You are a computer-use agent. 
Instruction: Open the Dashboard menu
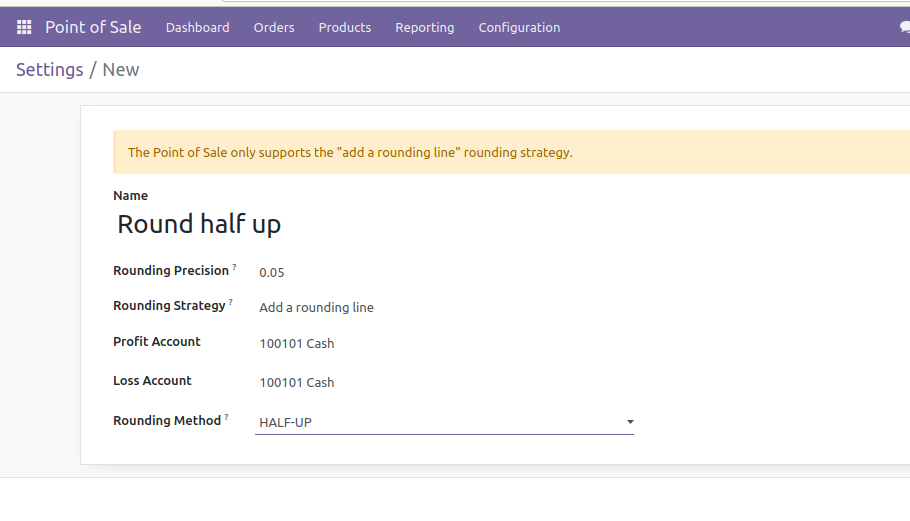pyautogui.click(x=197, y=28)
